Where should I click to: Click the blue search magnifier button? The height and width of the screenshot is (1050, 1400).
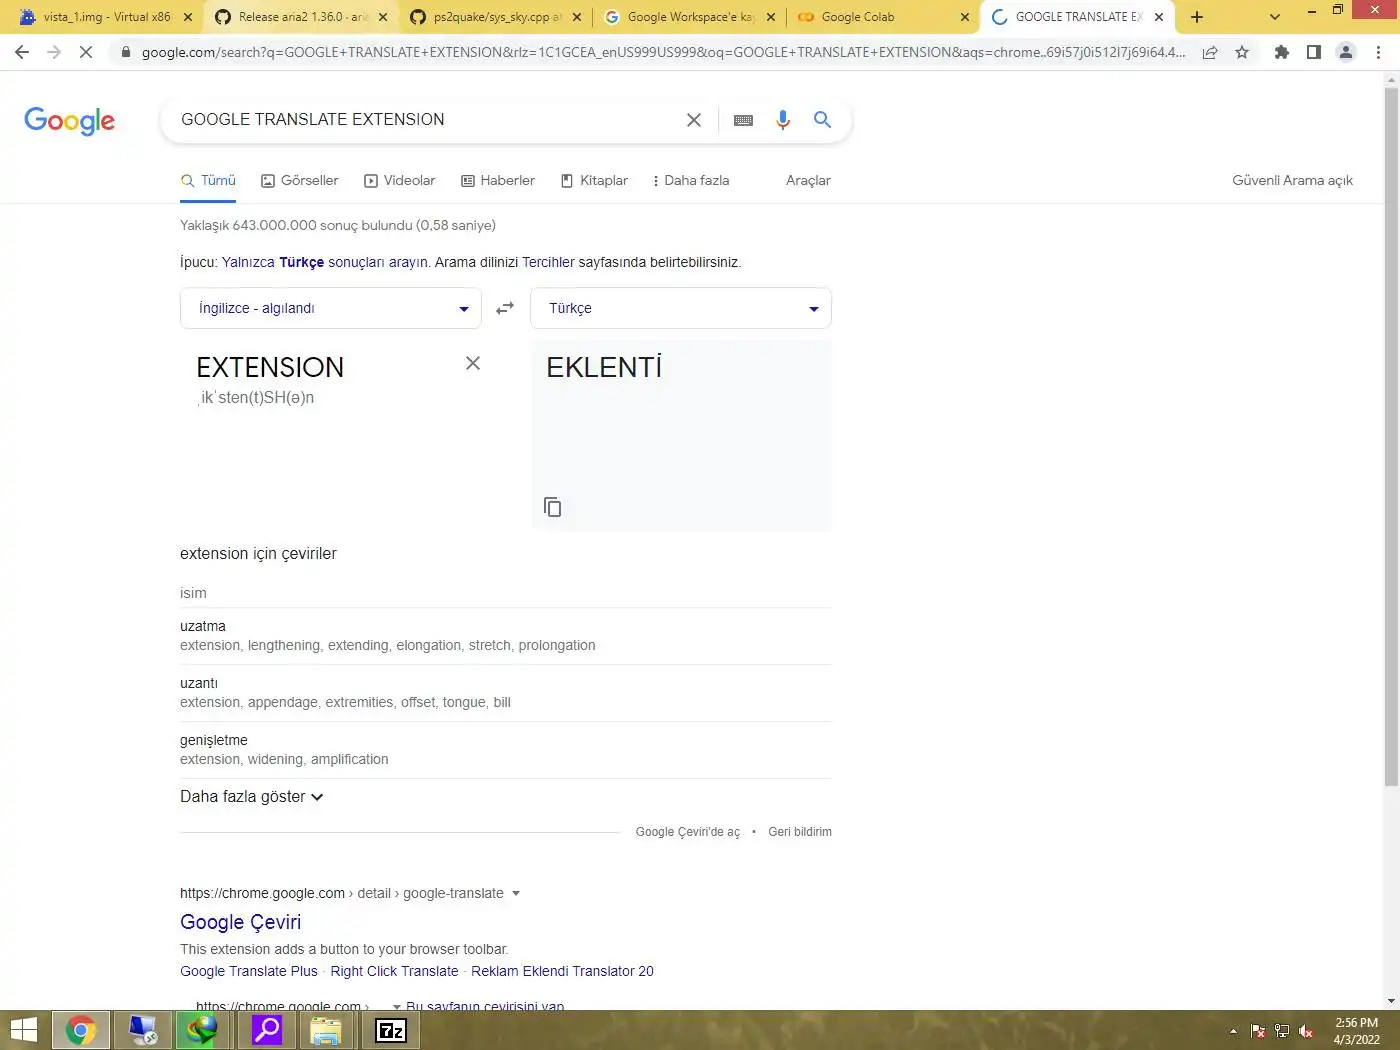click(822, 120)
